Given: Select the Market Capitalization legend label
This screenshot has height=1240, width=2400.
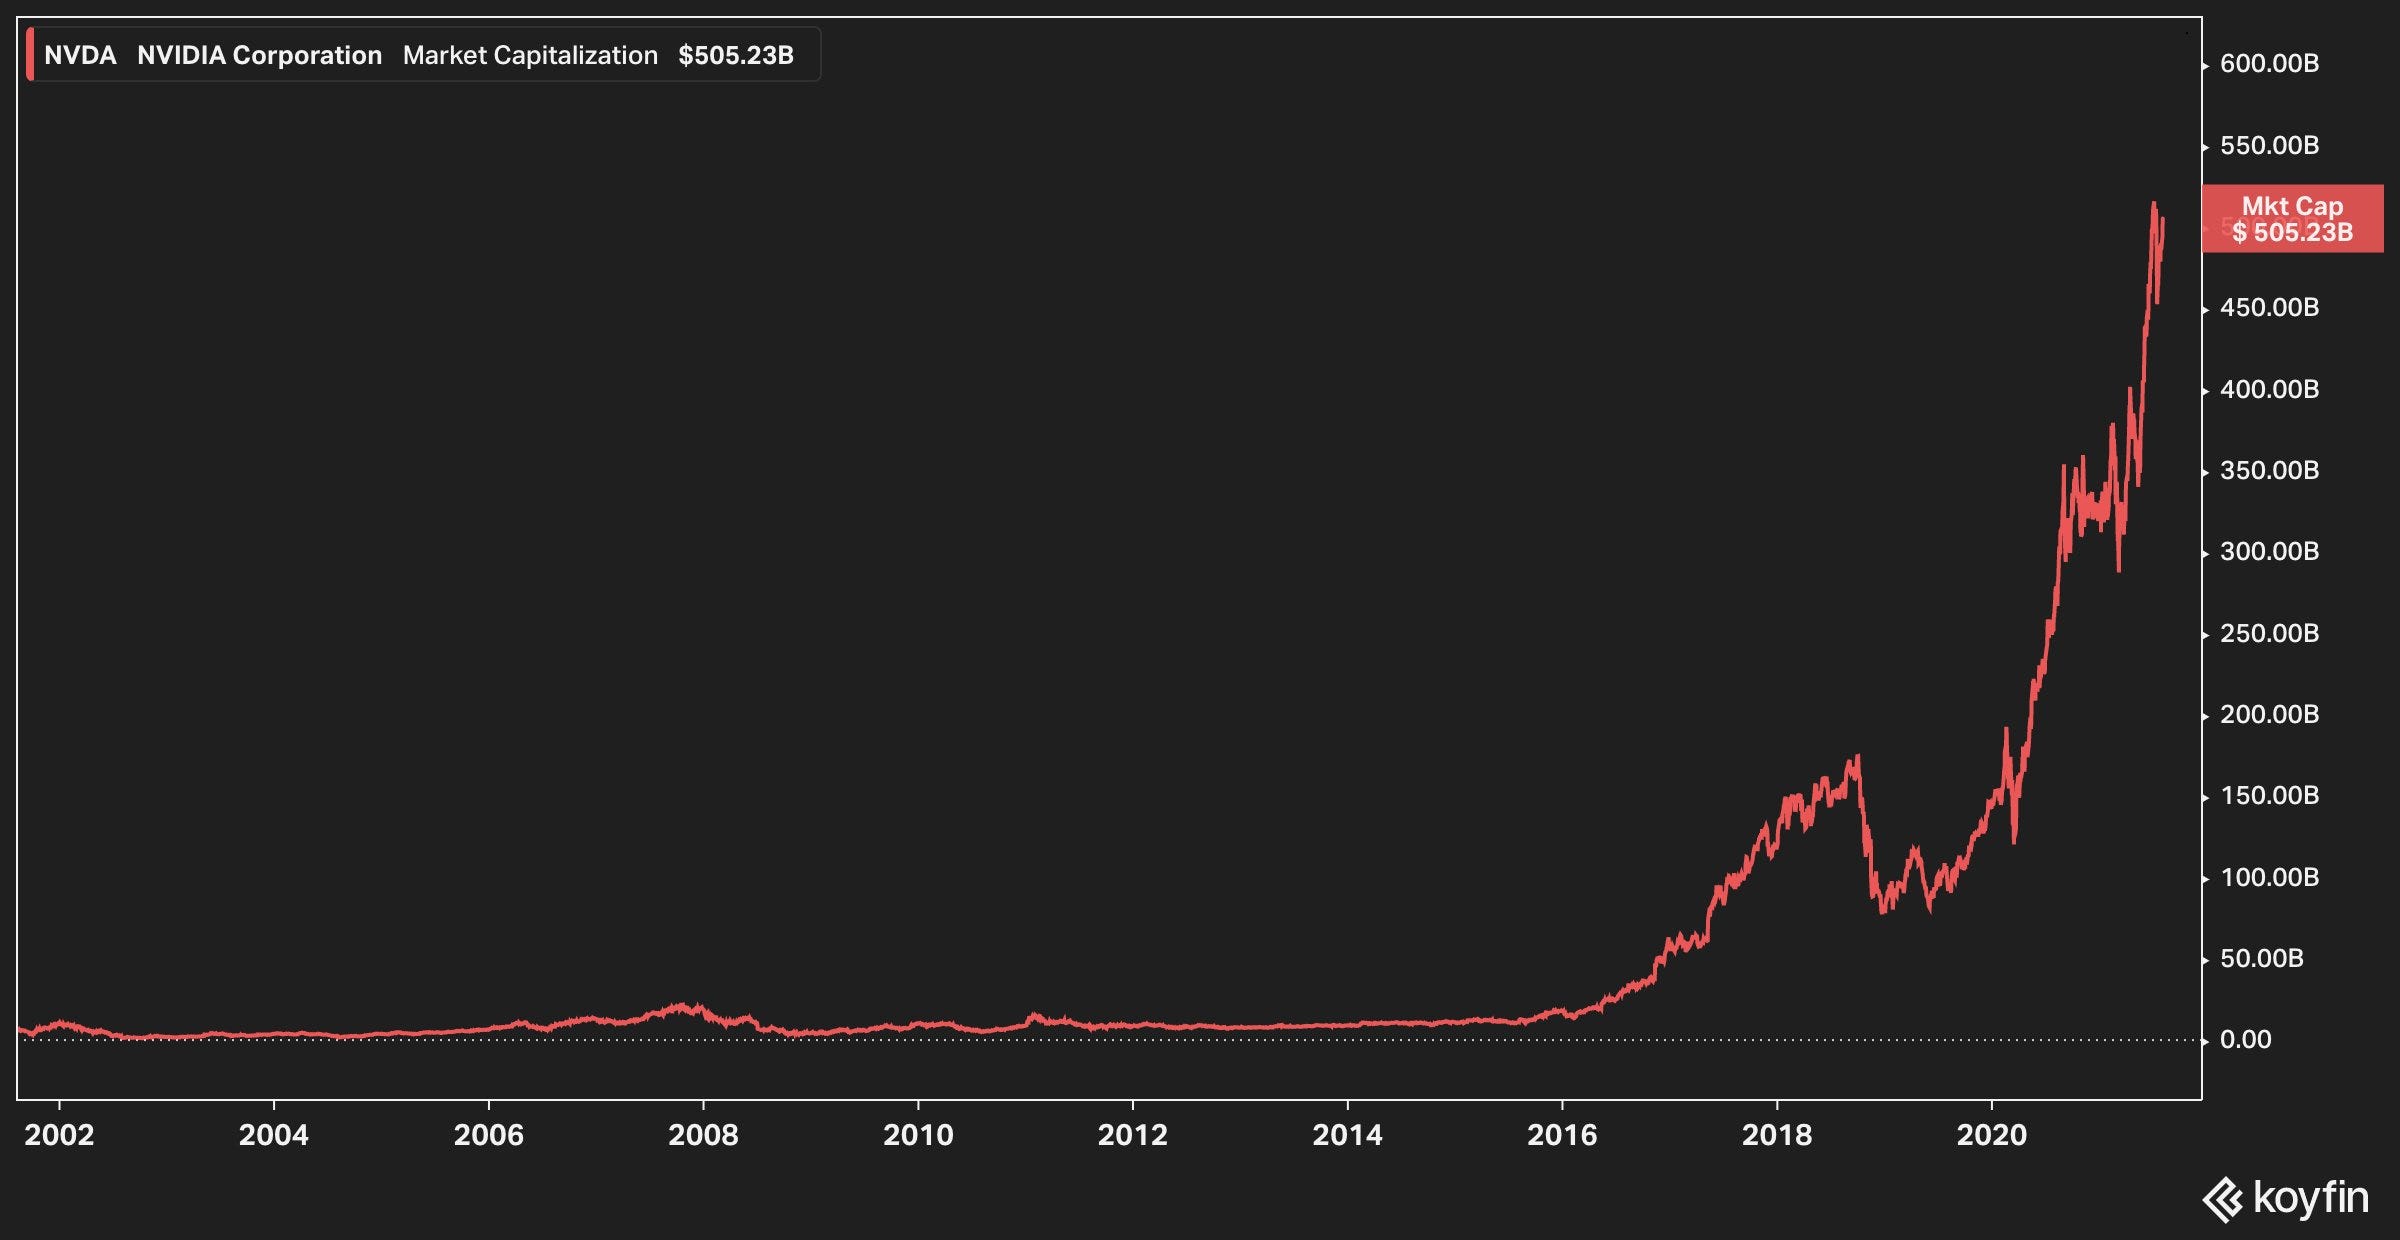Looking at the screenshot, I should pyautogui.click(x=530, y=55).
